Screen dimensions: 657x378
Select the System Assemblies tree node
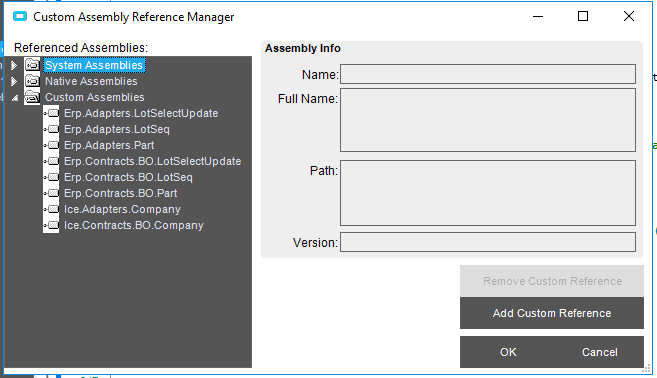pos(94,65)
